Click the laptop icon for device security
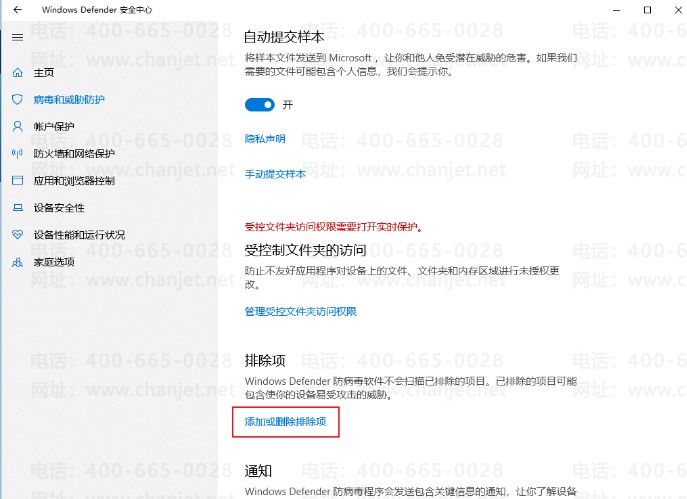Viewport: 687px width, 499px height. [x=18, y=208]
